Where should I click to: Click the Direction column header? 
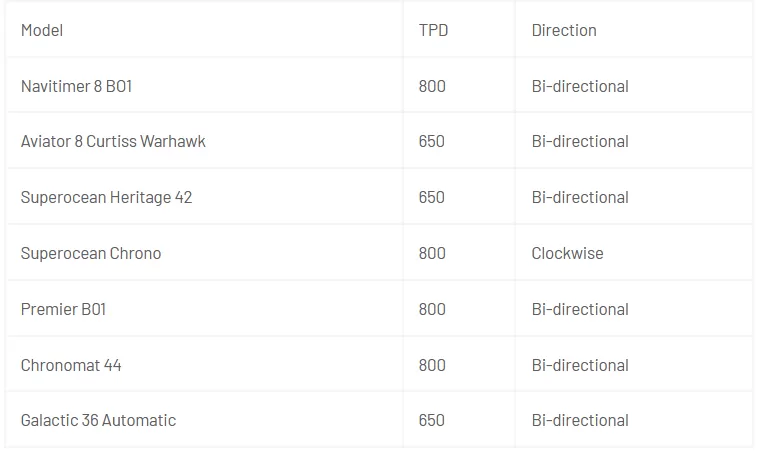coord(564,30)
